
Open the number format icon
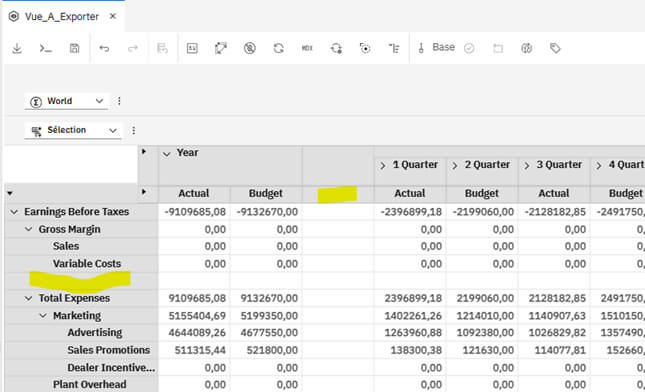(192, 48)
